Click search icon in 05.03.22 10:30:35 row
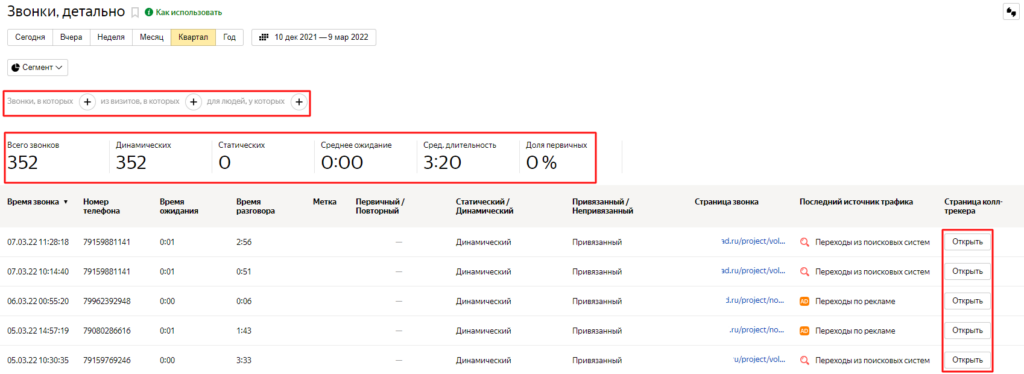This screenshot has height=374, width=1024. click(x=805, y=360)
